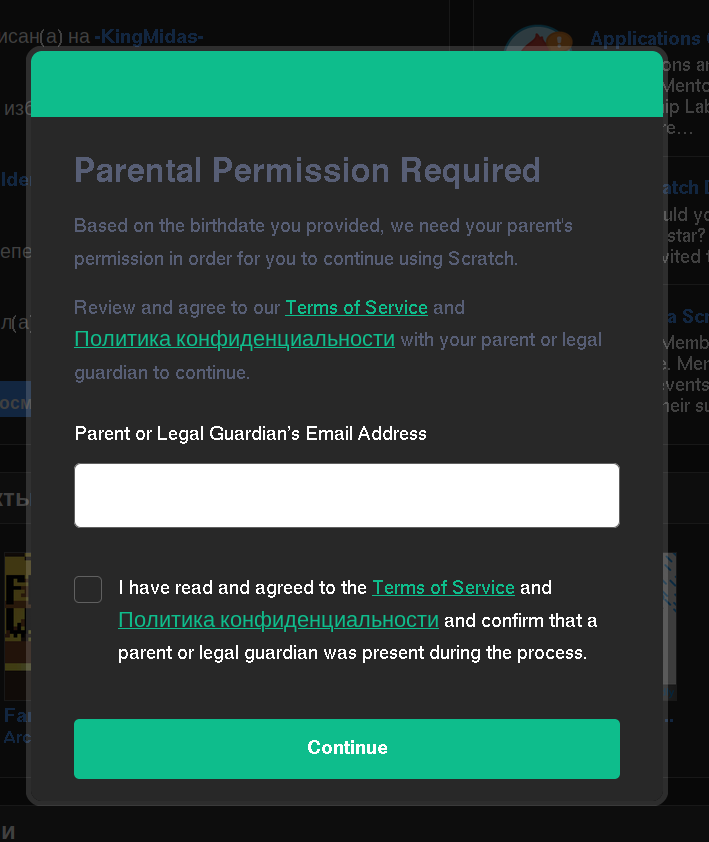
Task: Focus the parent email address input field
Action: (347, 495)
